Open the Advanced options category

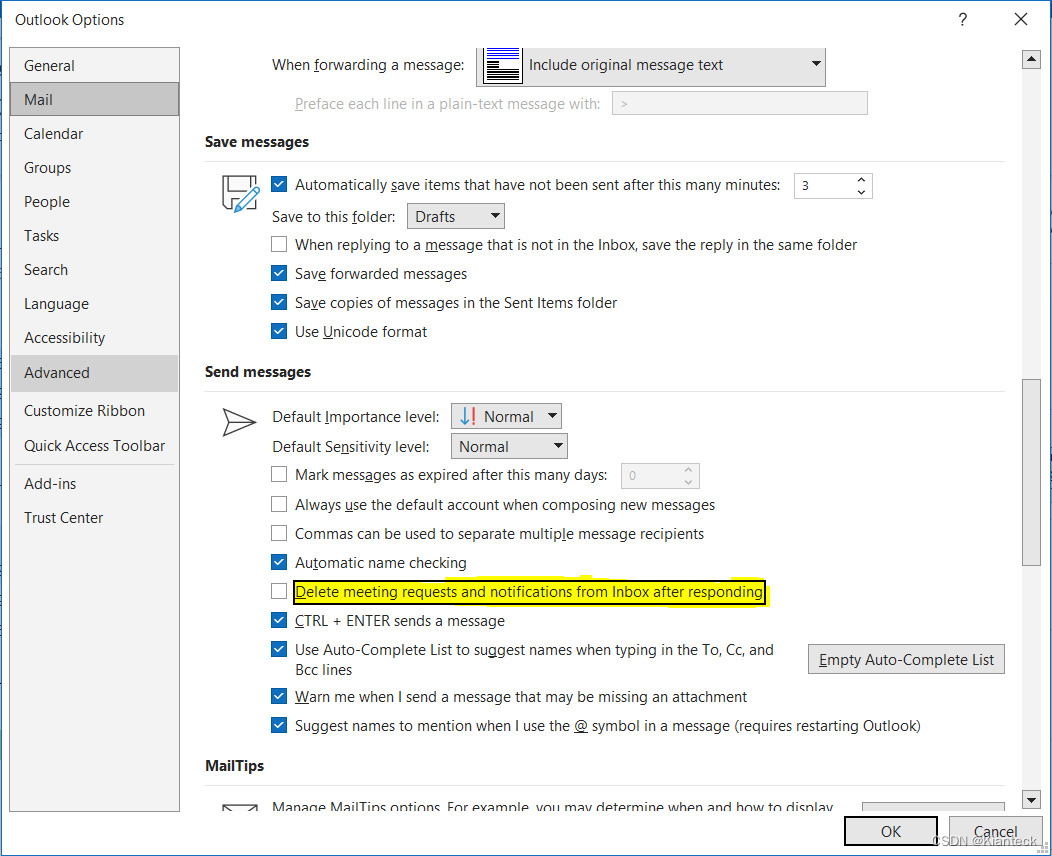click(95, 373)
